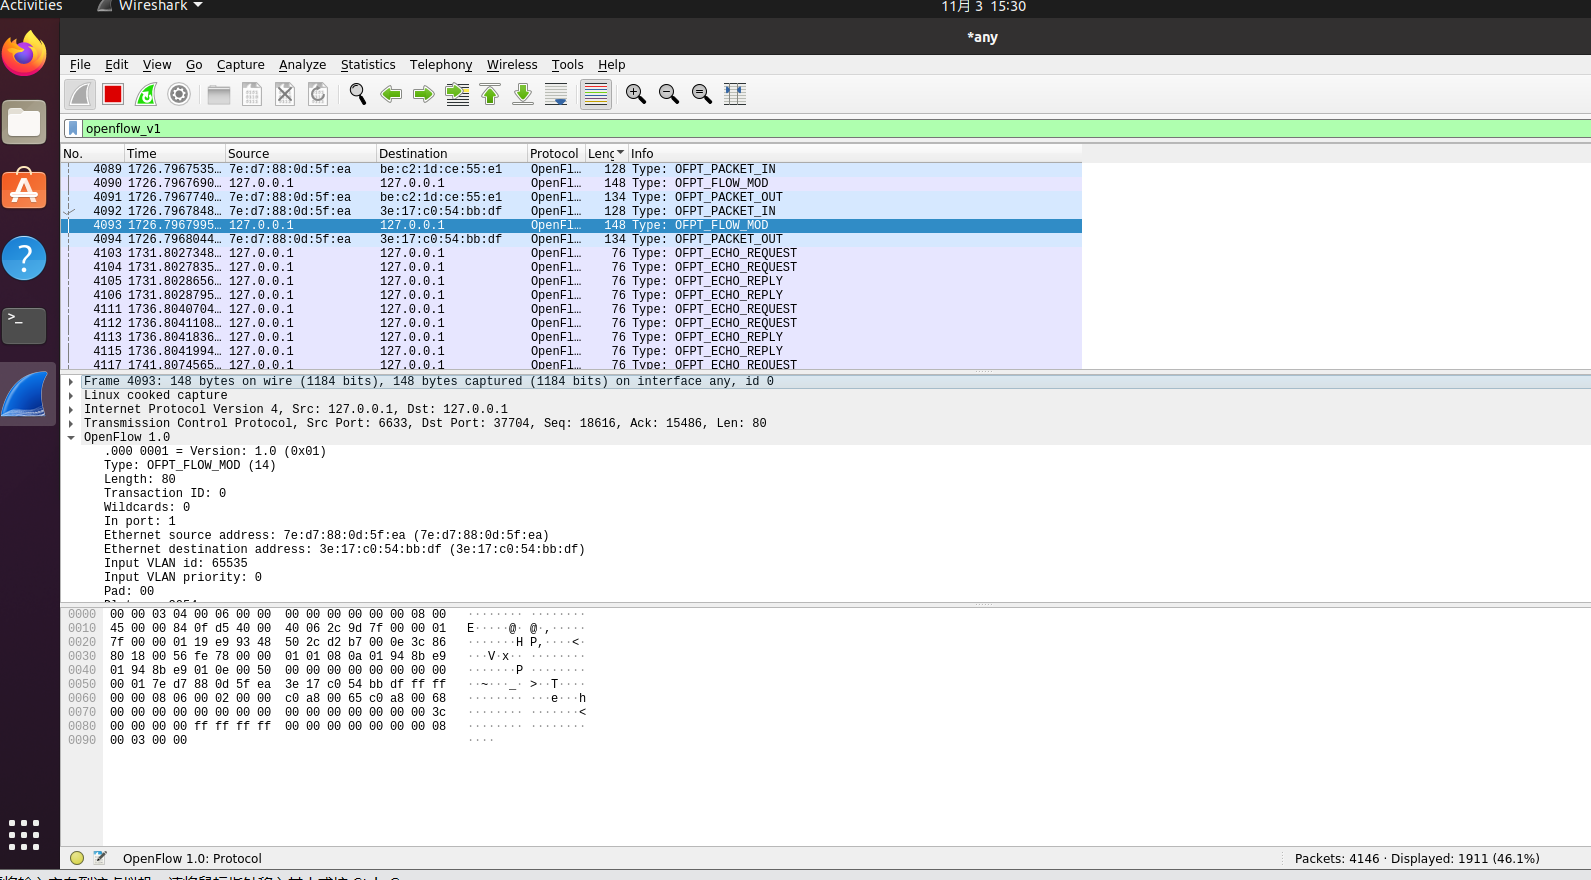Sort packets by the No. column

pos(93,154)
